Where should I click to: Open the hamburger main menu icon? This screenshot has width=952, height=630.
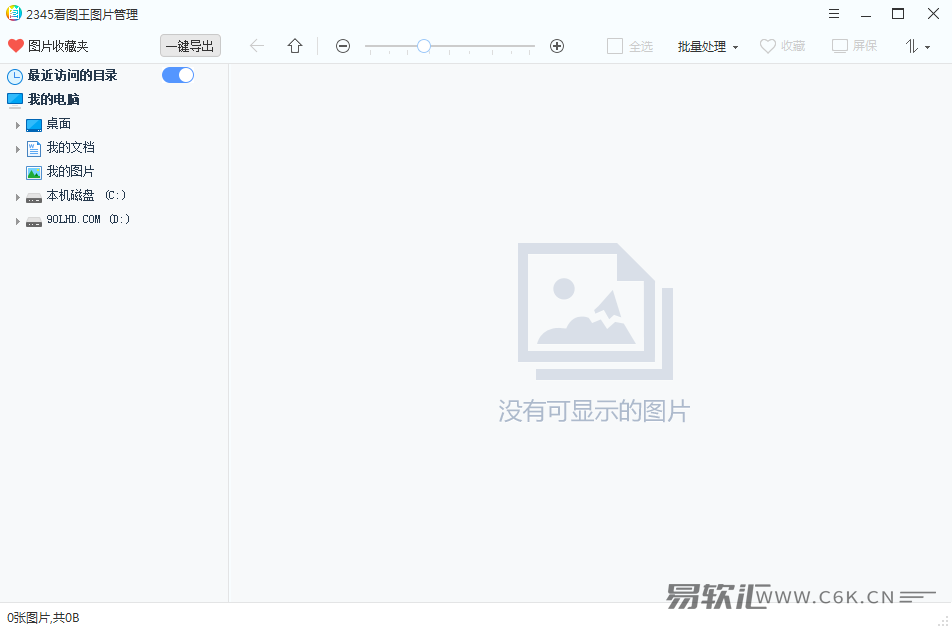click(x=834, y=13)
